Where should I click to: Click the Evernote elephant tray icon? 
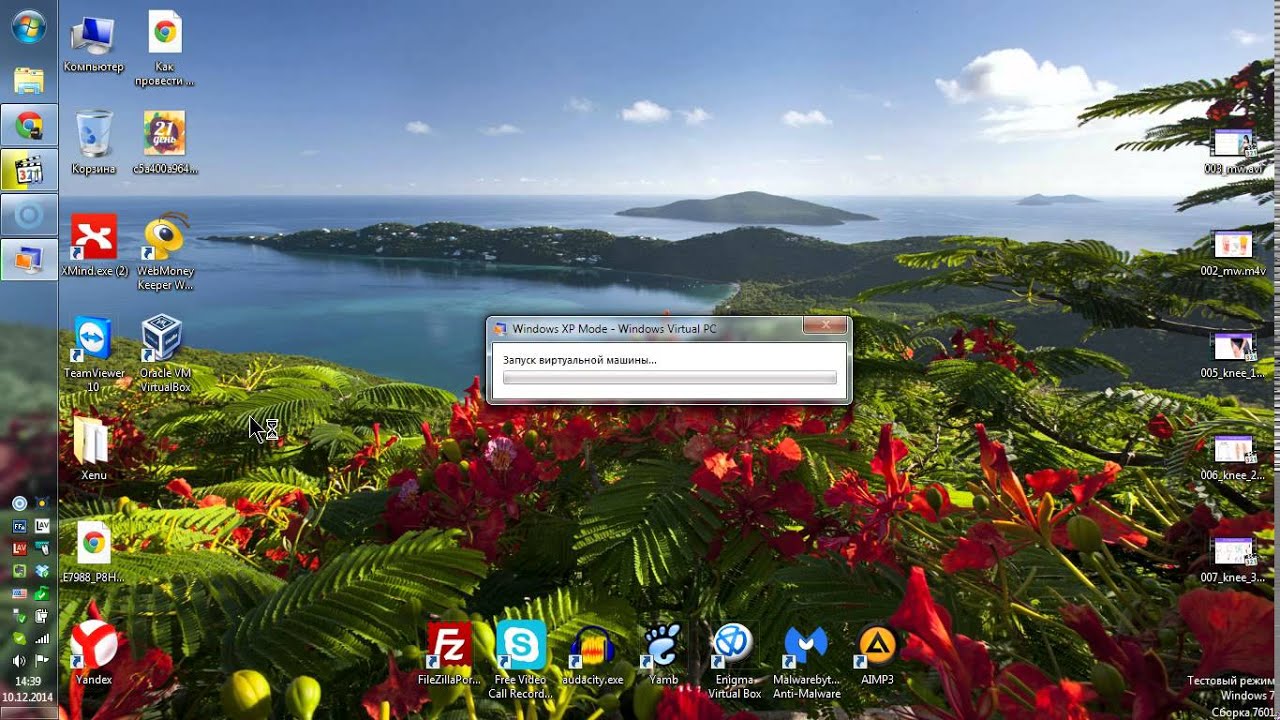(x=19, y=571)
